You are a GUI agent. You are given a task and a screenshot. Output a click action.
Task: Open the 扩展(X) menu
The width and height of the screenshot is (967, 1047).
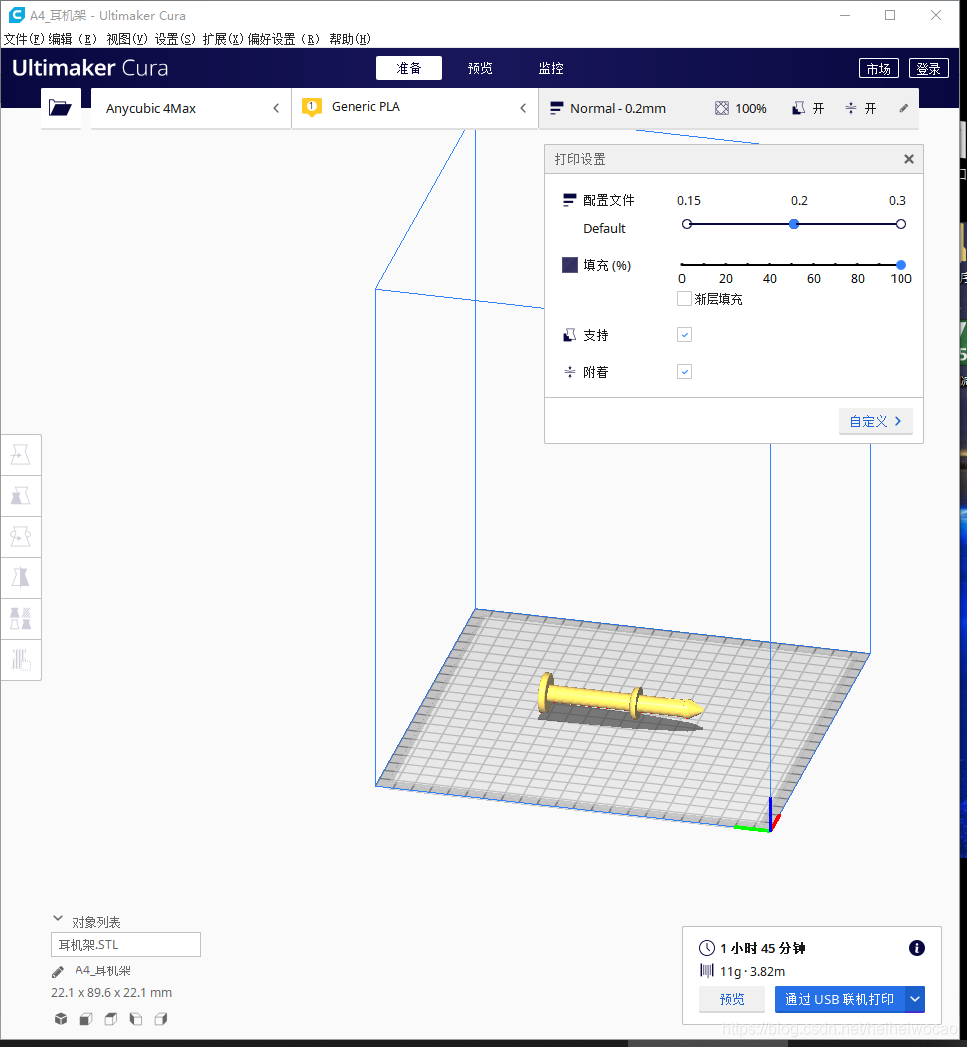[x=223, y=39]
